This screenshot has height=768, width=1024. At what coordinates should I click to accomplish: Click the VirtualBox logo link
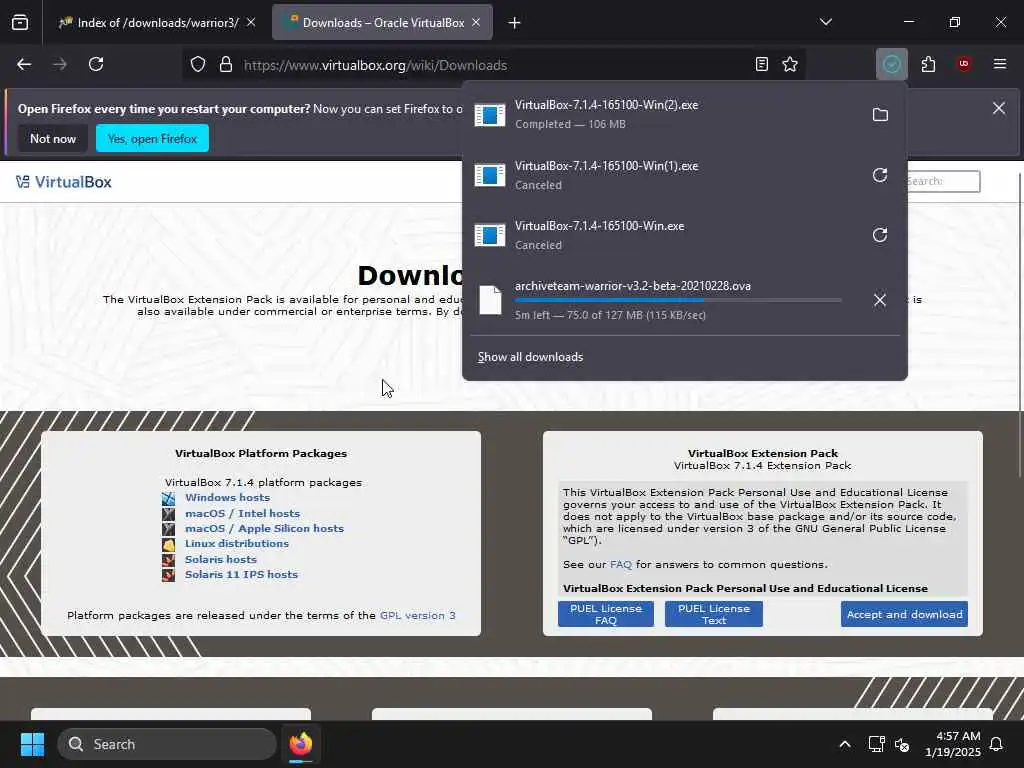[x=64, y=182]
